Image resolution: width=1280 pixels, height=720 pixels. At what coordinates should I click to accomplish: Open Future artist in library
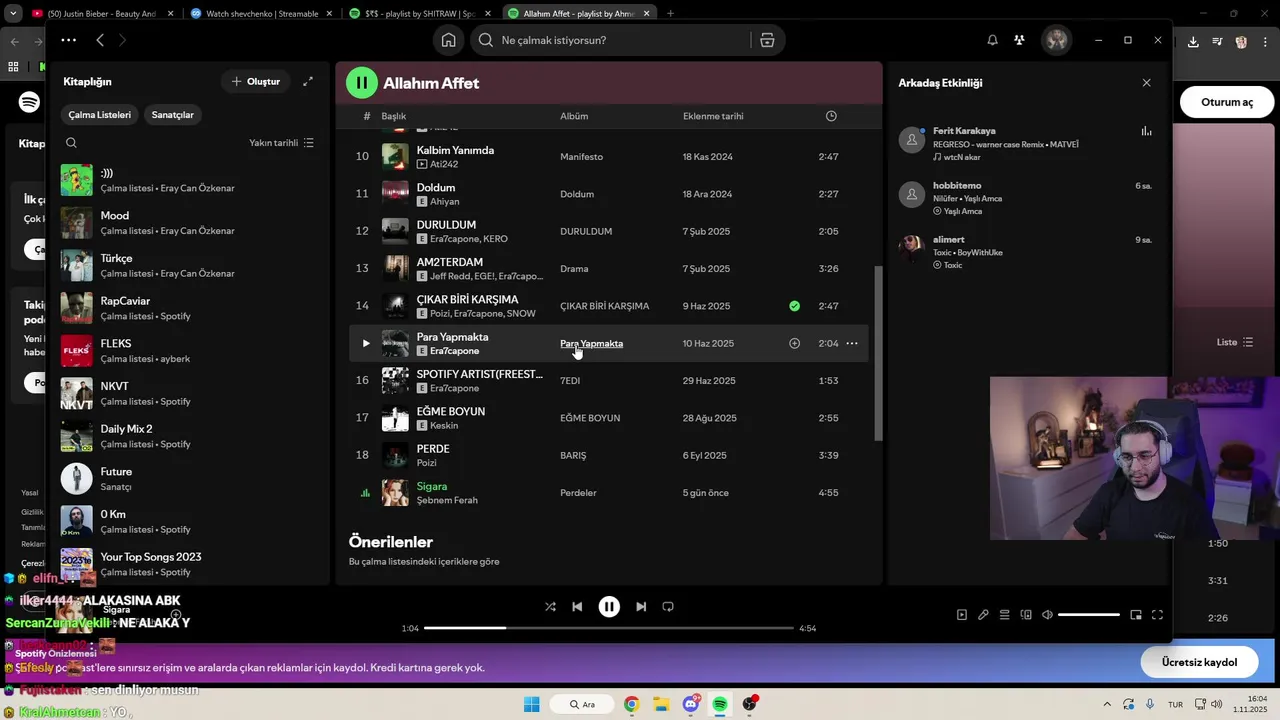[x=188, y=479]
